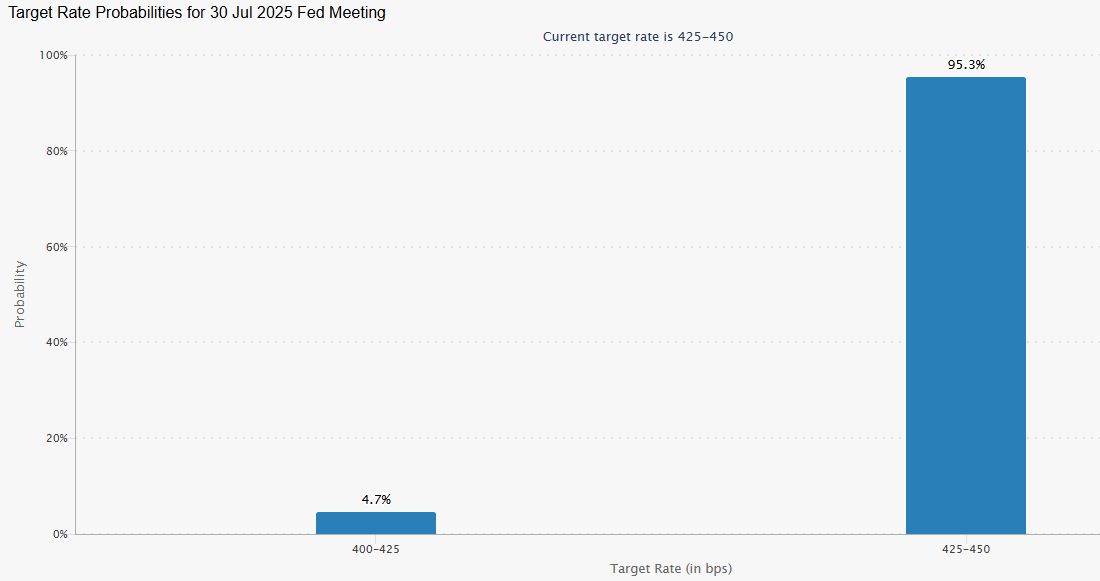Click the 400-425 probability bar
1100x581 pixels.
tap(376, 523)
